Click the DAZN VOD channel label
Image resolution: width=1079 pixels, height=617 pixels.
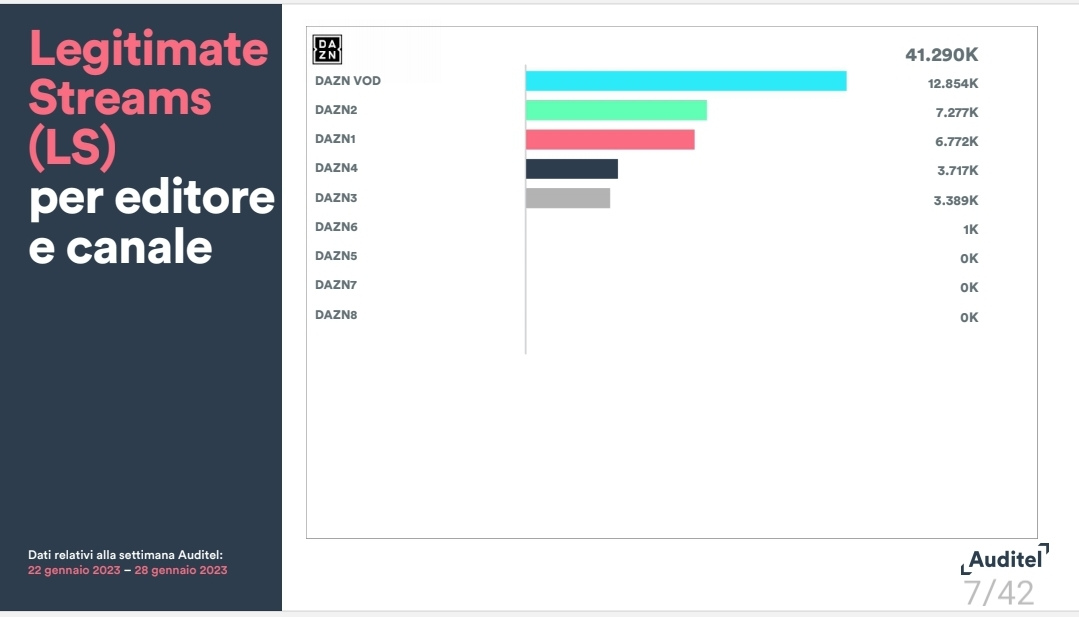(348, 80)
